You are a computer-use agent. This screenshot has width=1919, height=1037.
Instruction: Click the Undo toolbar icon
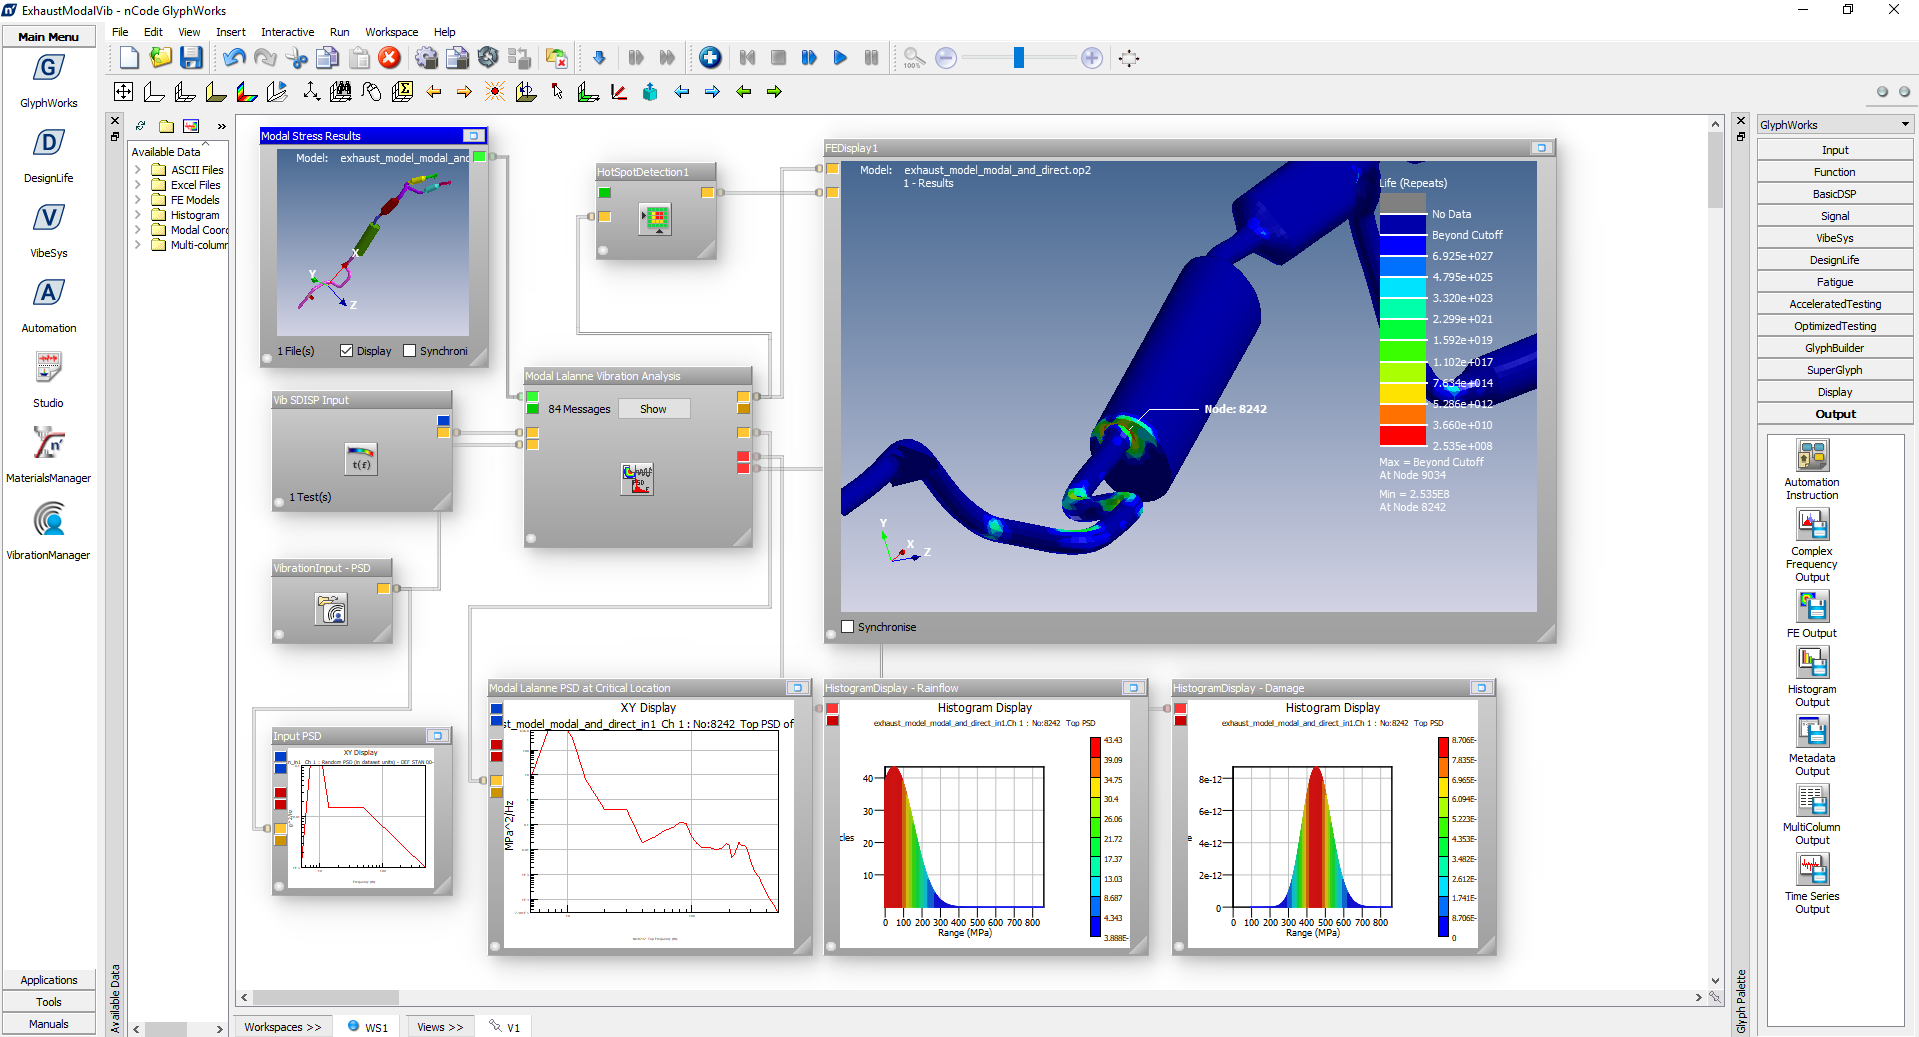(234, 58)
